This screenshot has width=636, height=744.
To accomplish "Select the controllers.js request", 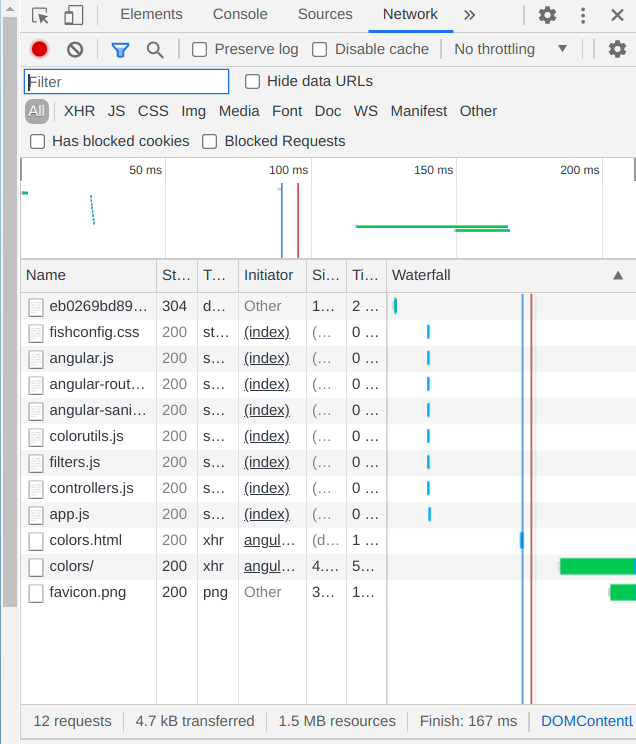I will coord(328,488).
